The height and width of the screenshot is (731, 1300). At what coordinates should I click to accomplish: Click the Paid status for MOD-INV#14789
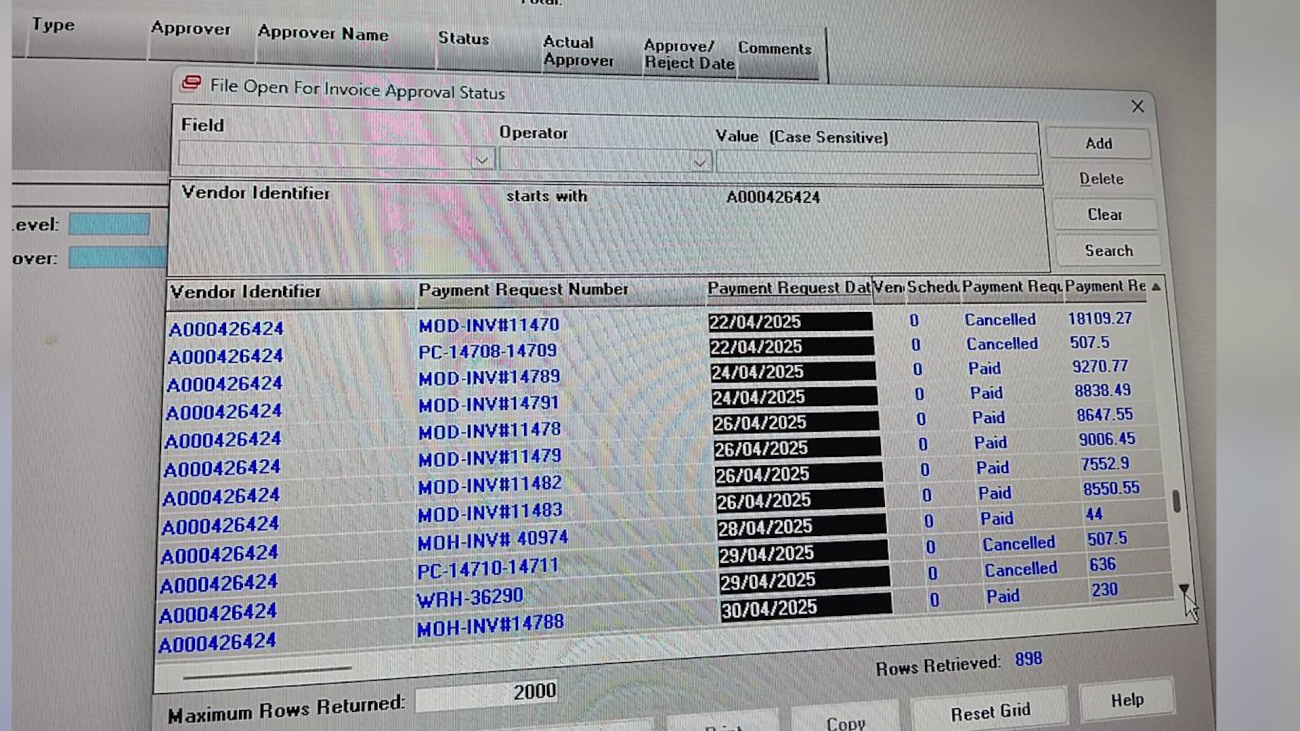[x=984, y=369]
